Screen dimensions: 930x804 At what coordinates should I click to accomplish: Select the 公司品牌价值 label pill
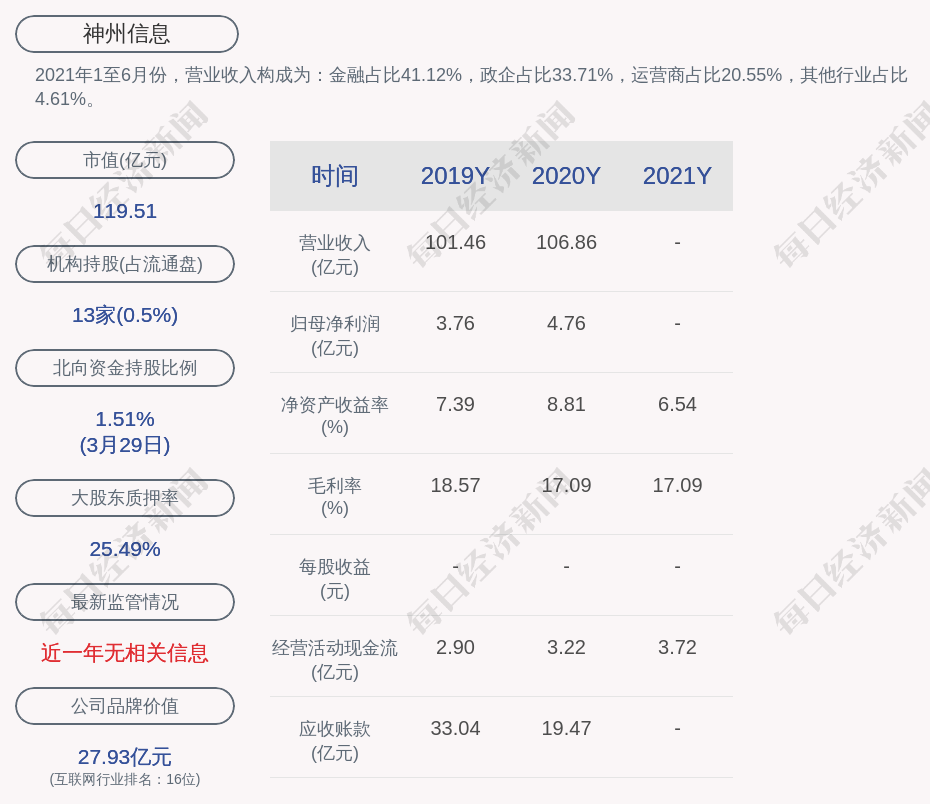coord(125,706)
